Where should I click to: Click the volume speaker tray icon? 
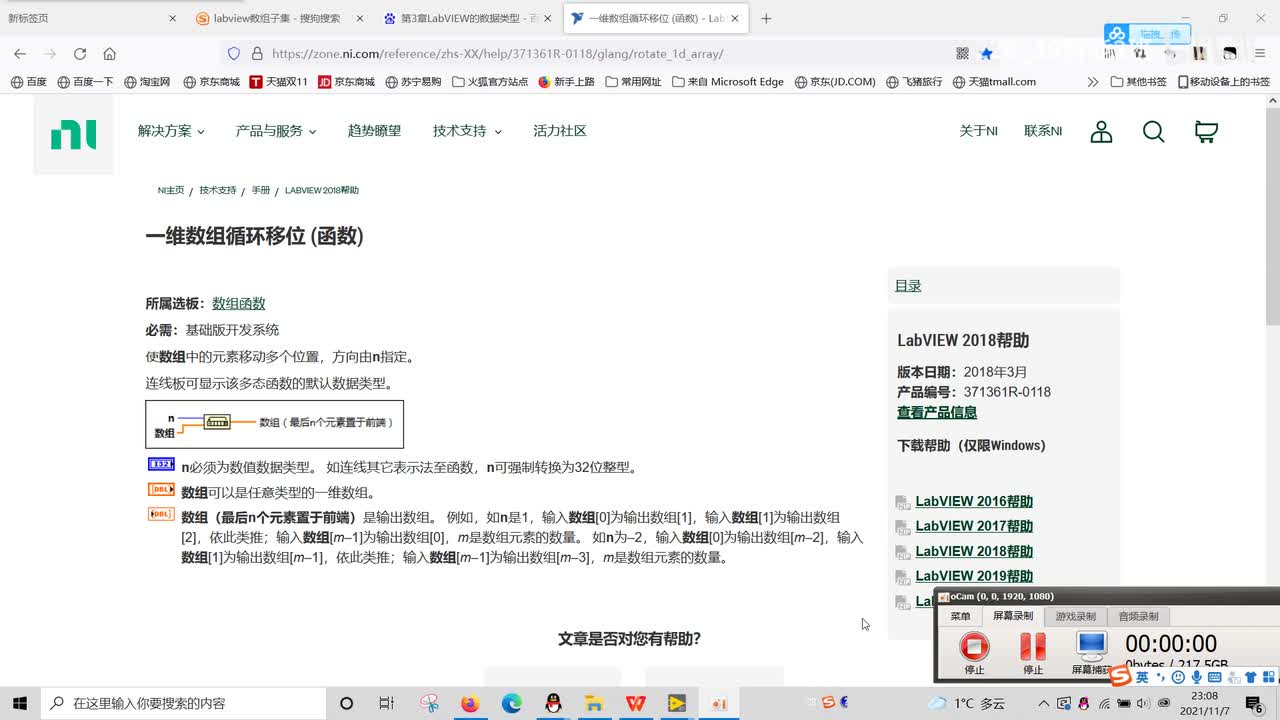[x=1144, y=703]
